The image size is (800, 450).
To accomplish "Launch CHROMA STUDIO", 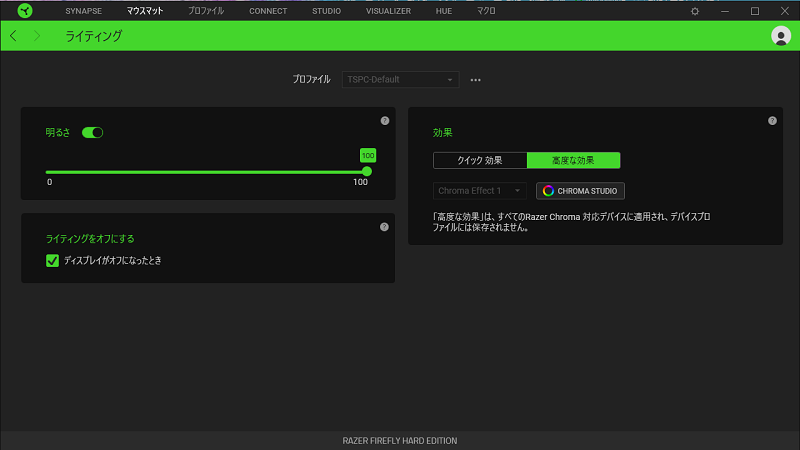I will pyautogui.click(x=580, y=191).
